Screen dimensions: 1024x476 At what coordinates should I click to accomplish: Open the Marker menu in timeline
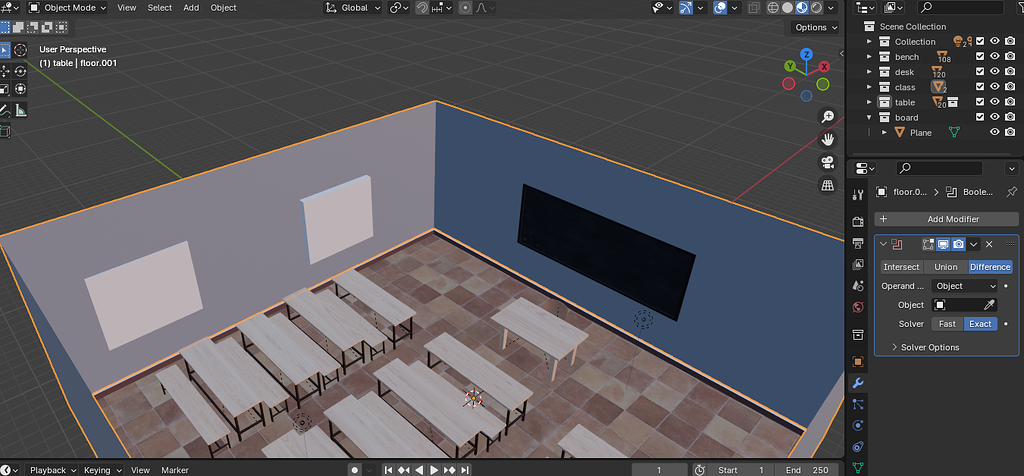pos(175,470)
